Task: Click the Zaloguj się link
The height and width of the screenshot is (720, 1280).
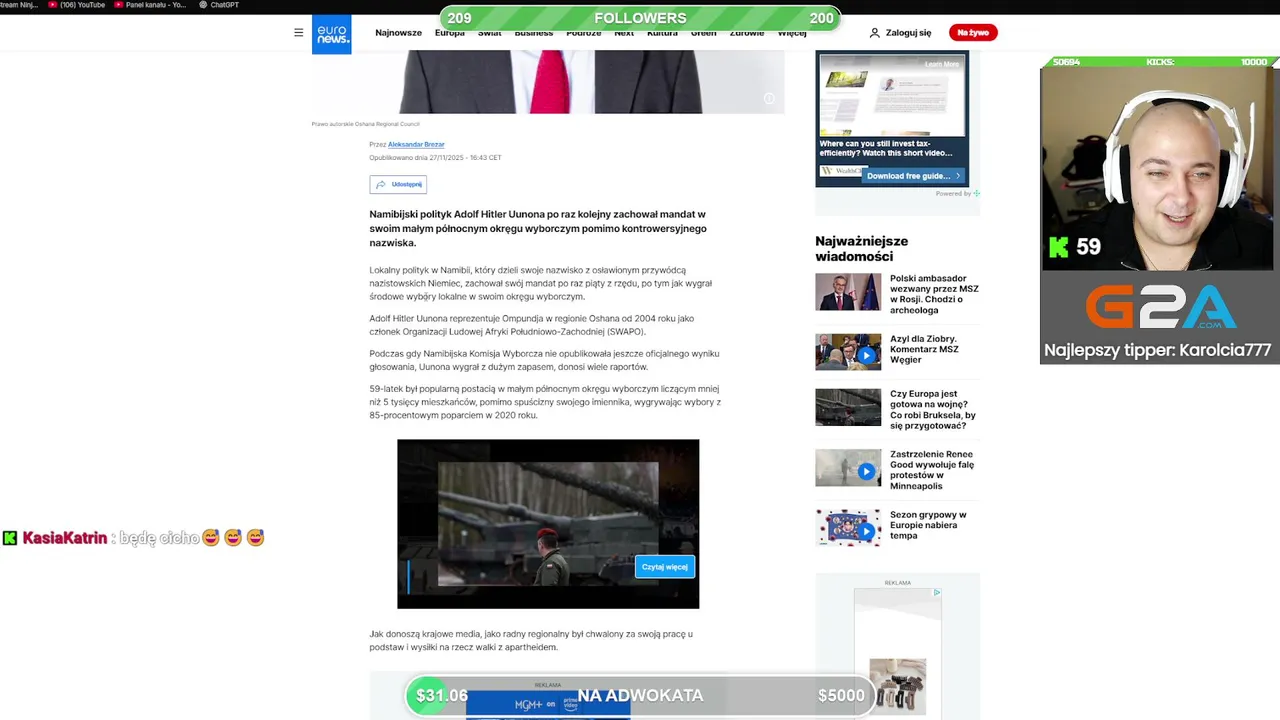Action: [908, 33]
